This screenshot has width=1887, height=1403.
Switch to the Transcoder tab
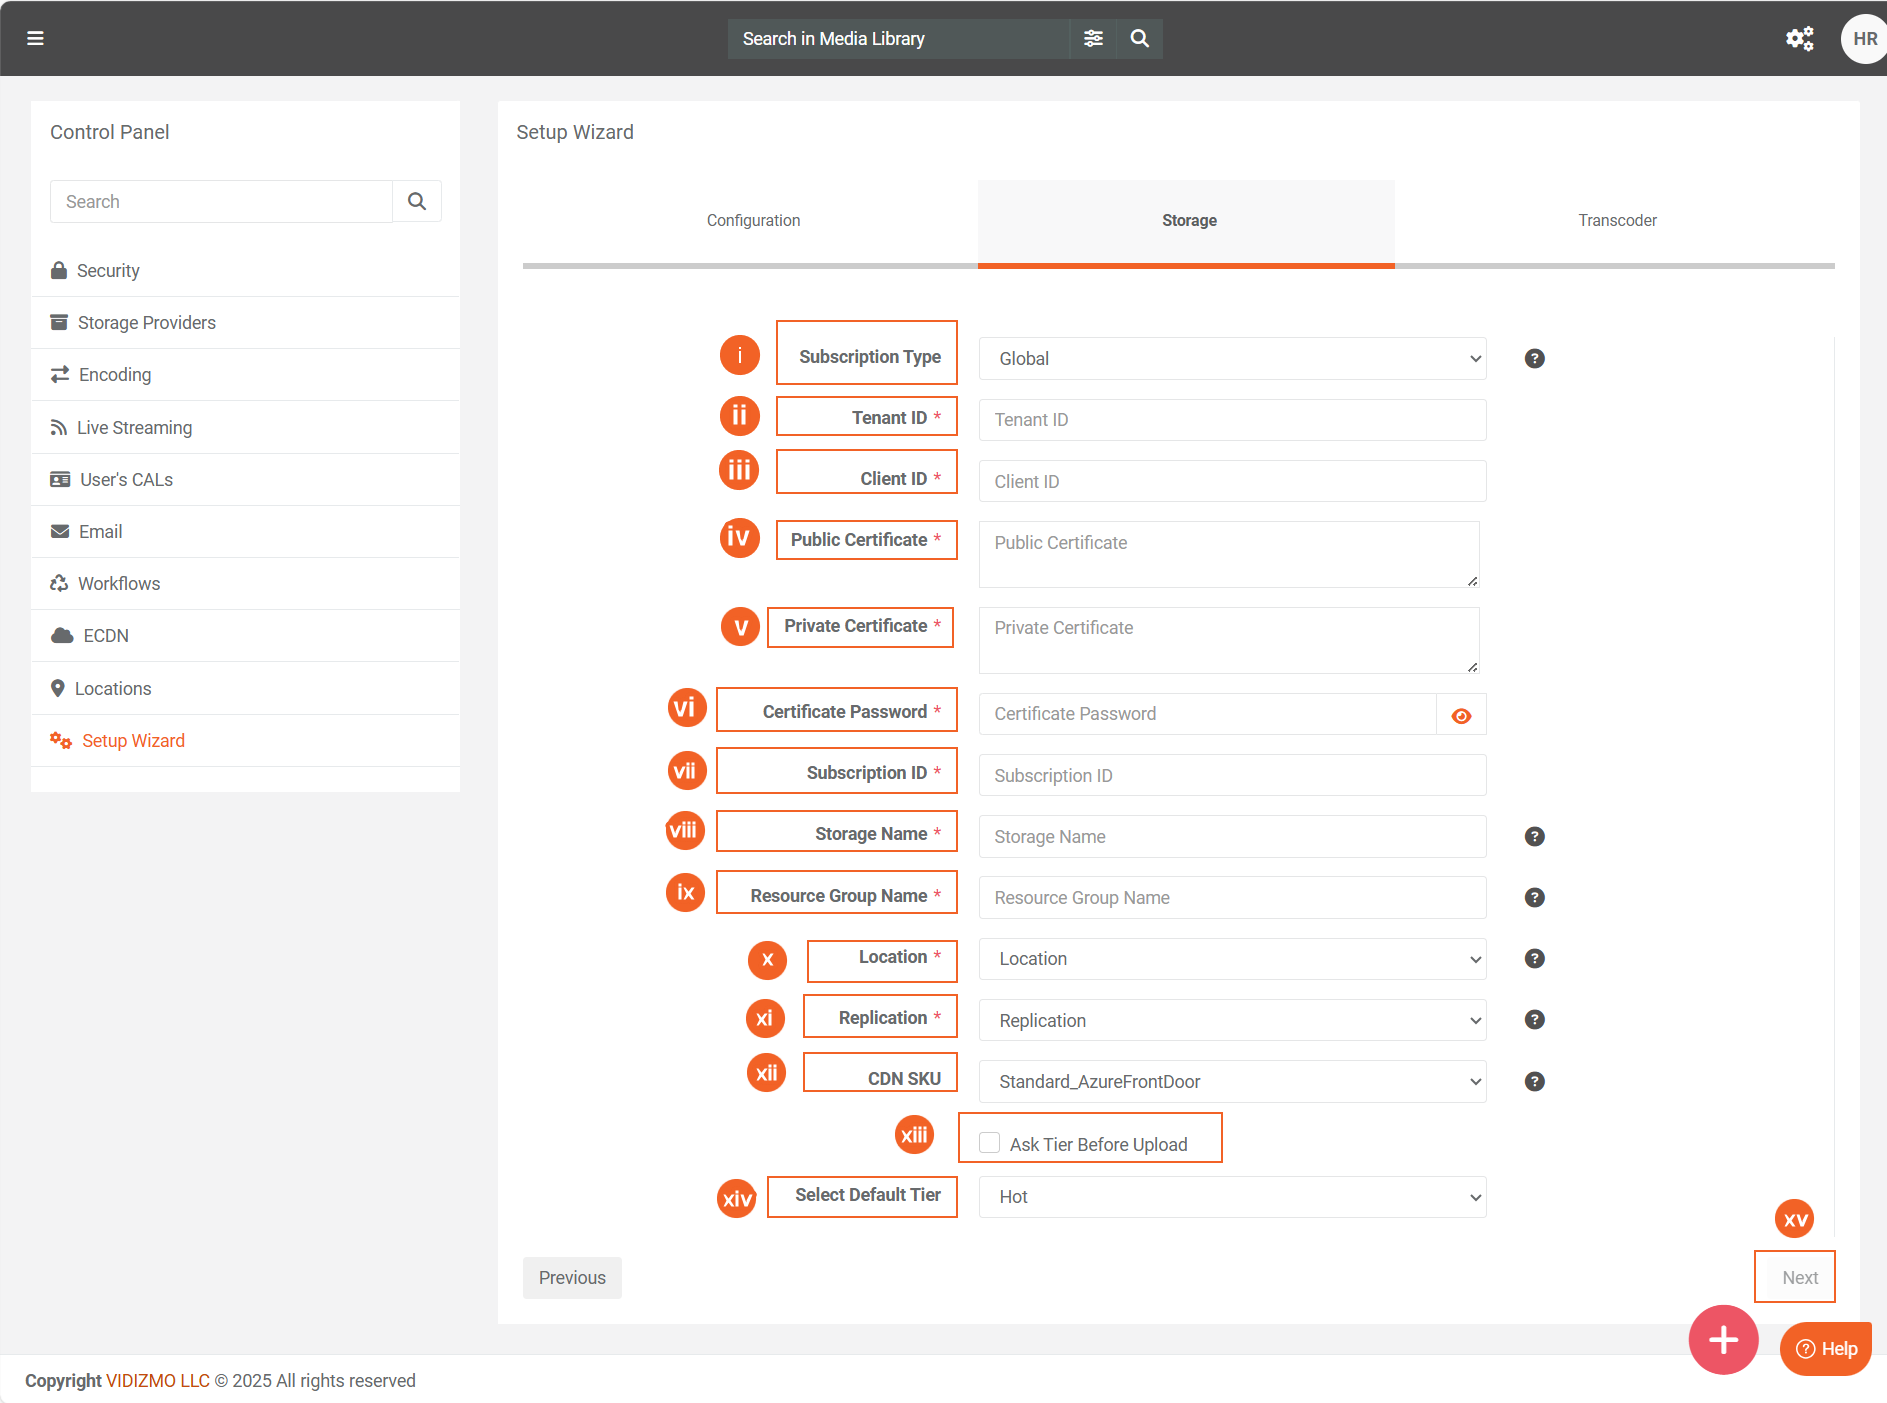tap(1616, 220)
